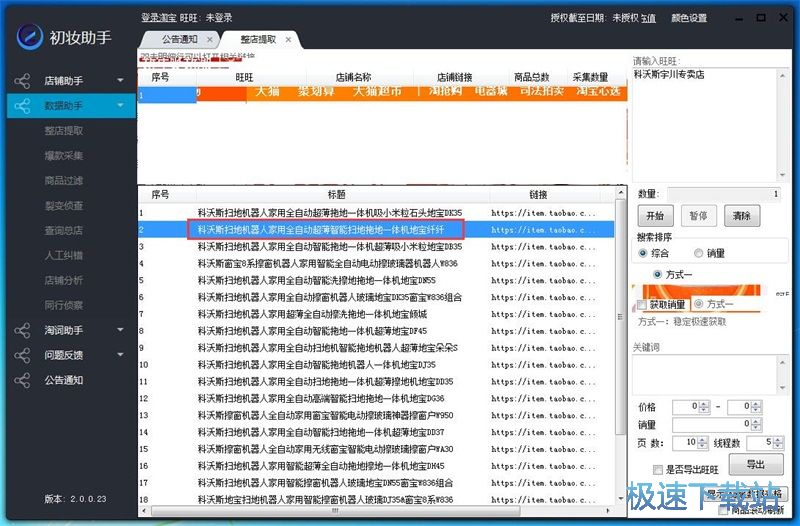Screen dimensions: 800x526
Task: Click the share icon beside 店铺助手
Action: click(x=22, y=81)
